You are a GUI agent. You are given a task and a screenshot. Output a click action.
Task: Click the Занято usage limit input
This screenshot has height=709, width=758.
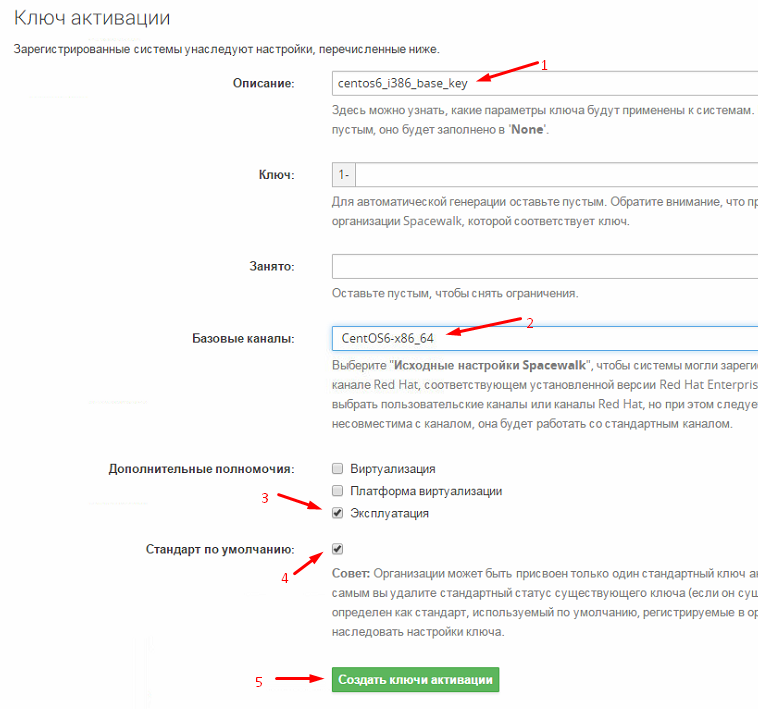544,267
